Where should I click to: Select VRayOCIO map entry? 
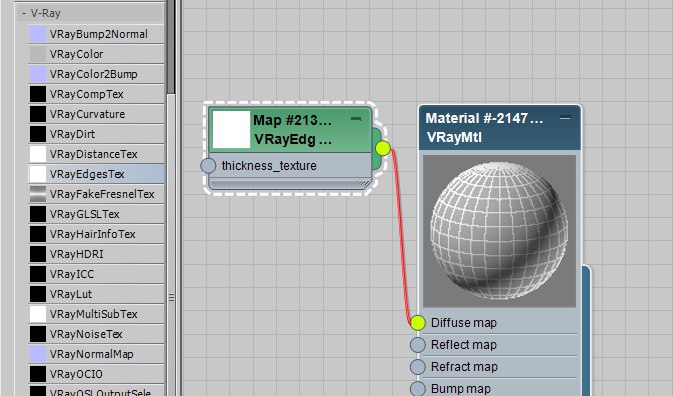tap(96, 374)
